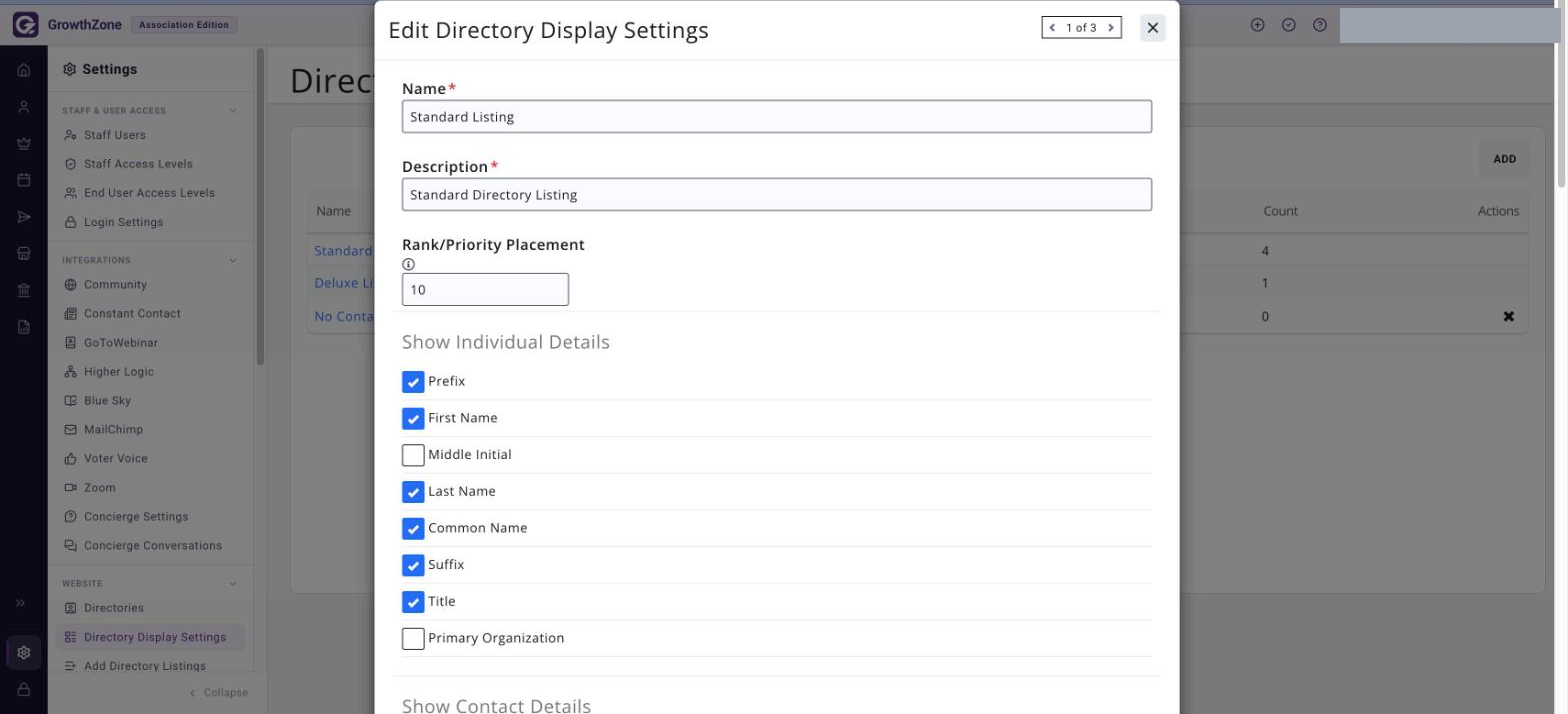This screenshot has height=714, width=1568.
Task: Uncheck the Prefix checkbox
Action: [413, 382]
